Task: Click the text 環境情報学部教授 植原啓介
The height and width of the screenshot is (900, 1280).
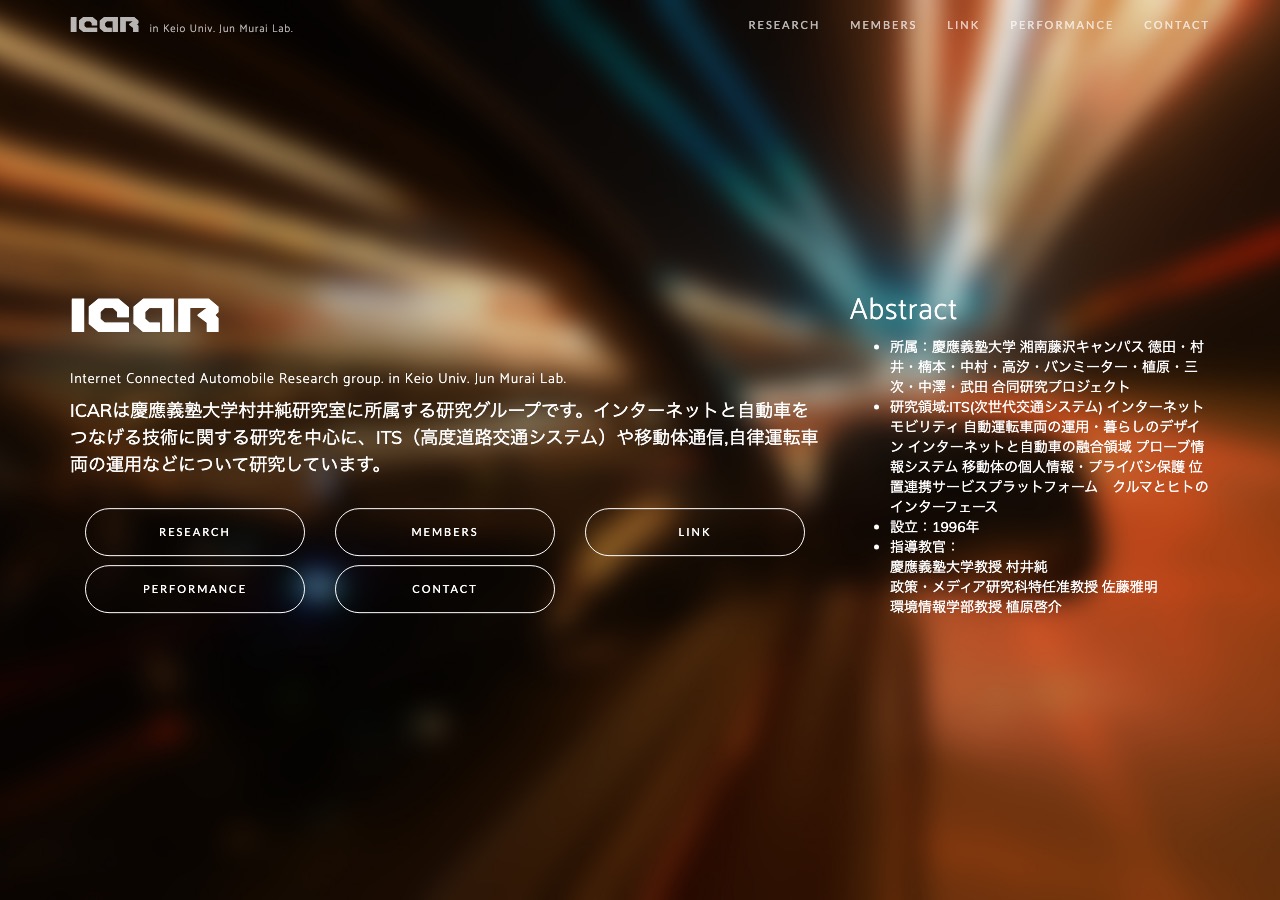Action: tap(976, 607)
